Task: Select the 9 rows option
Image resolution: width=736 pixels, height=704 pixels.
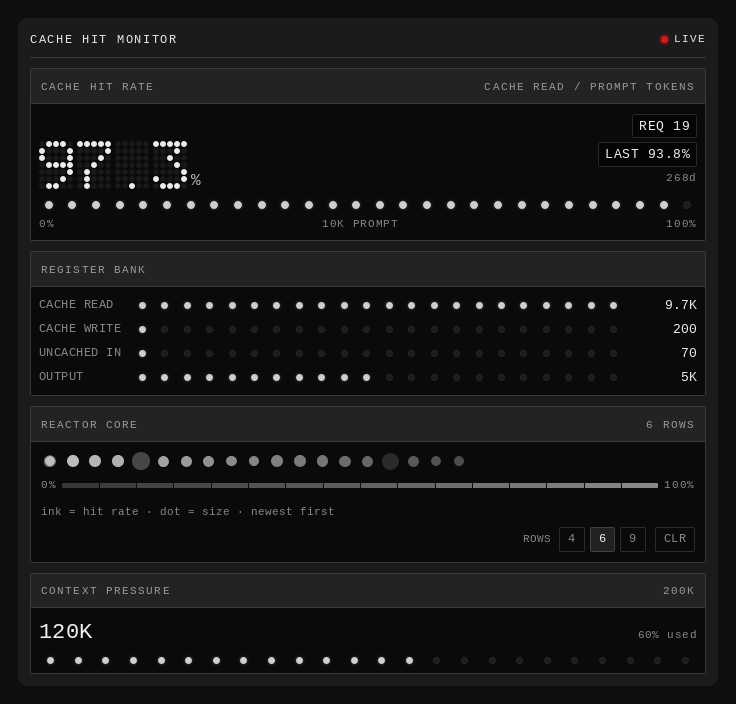Action: [633, 539]
